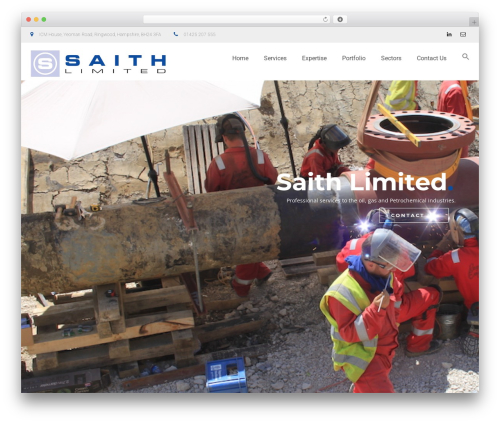500x423 pixels.
Task: Click the location pin icon beside the address
Action: pyautogui.click(x=32, y=34)
